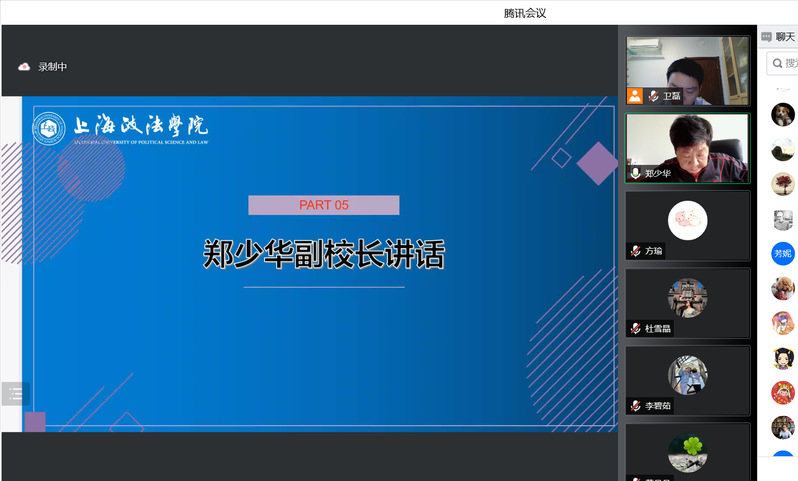Click the 录制中 recording status label
The width and height of the screenshot is (798, 481).
53,67
